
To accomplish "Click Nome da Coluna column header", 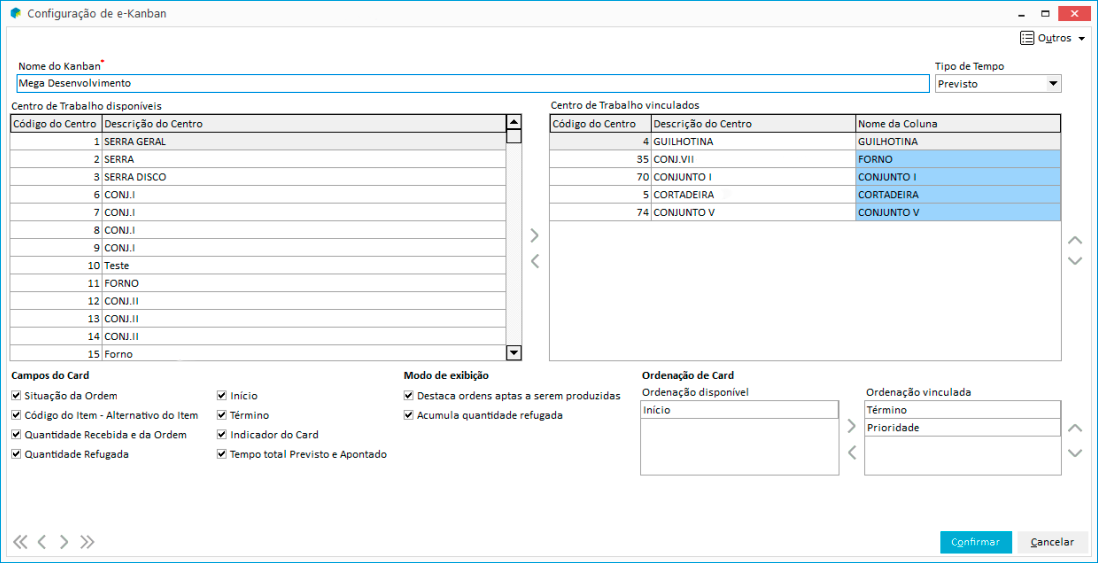I will tap(958, 123).
